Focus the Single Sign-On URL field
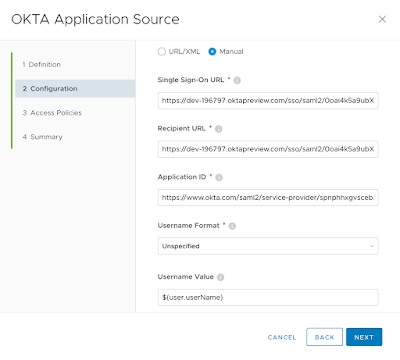This screenshot has height=360, width=400. 268,101
